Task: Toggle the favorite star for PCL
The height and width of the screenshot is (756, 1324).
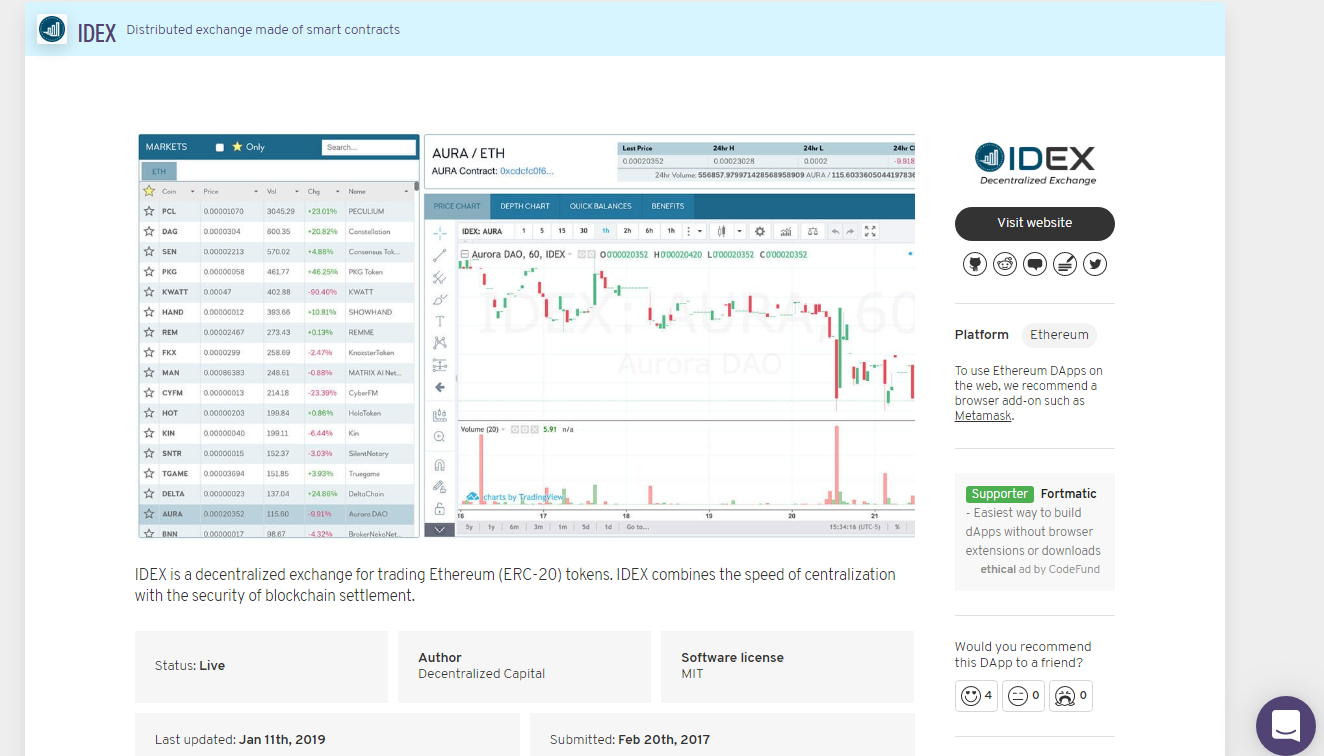Action: pos(149,211)
